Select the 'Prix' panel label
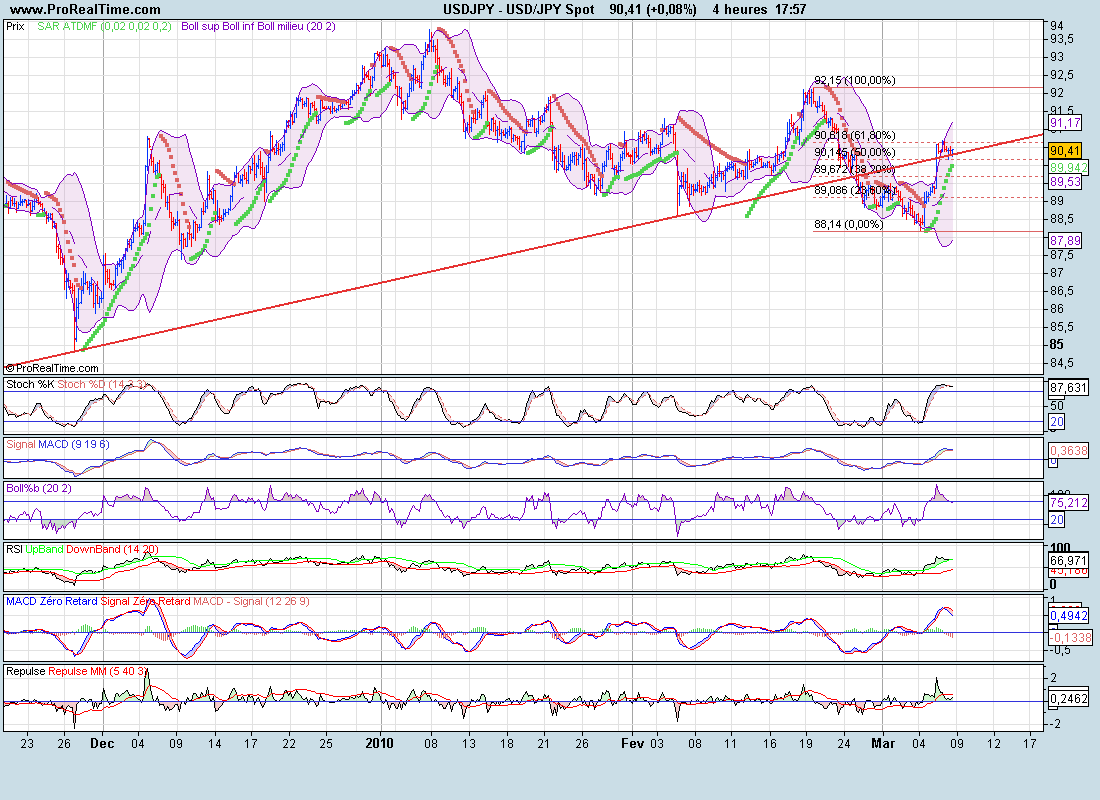The image size is (1100, 800). pyautogui.click(x=15, y=26)
